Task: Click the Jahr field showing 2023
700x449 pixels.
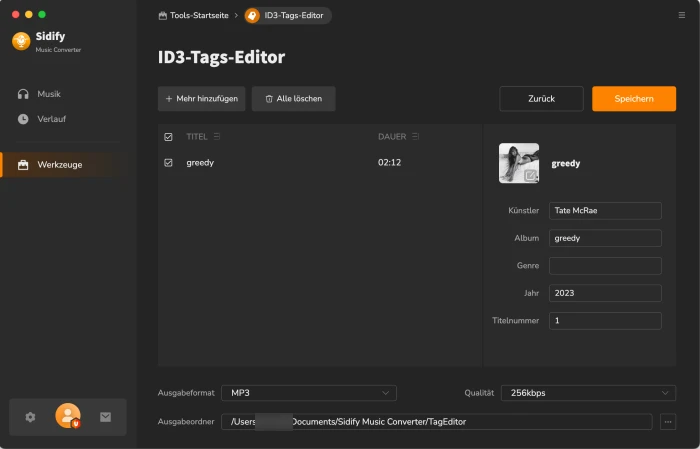Action: 605,293
